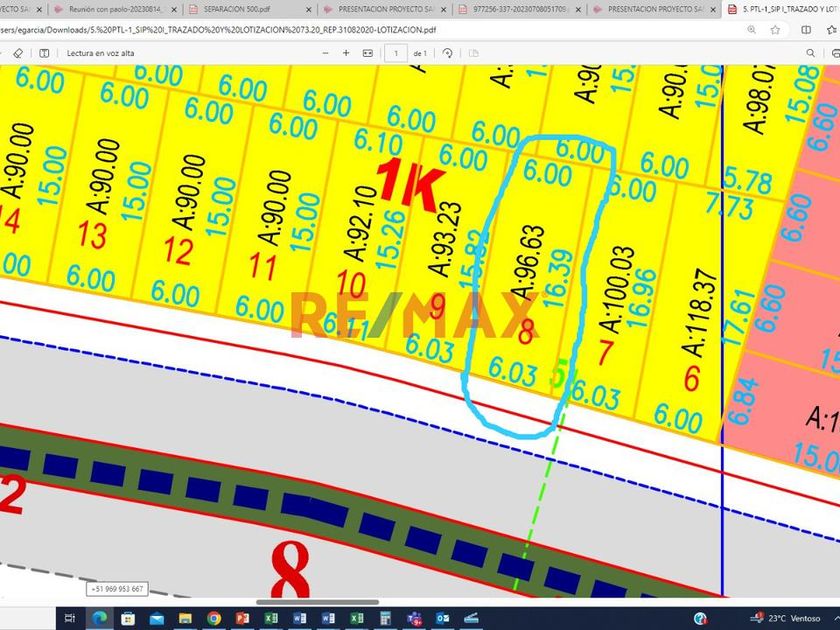Click the zoom out minus button
840x630 pixels.
(x=326, y=53)
